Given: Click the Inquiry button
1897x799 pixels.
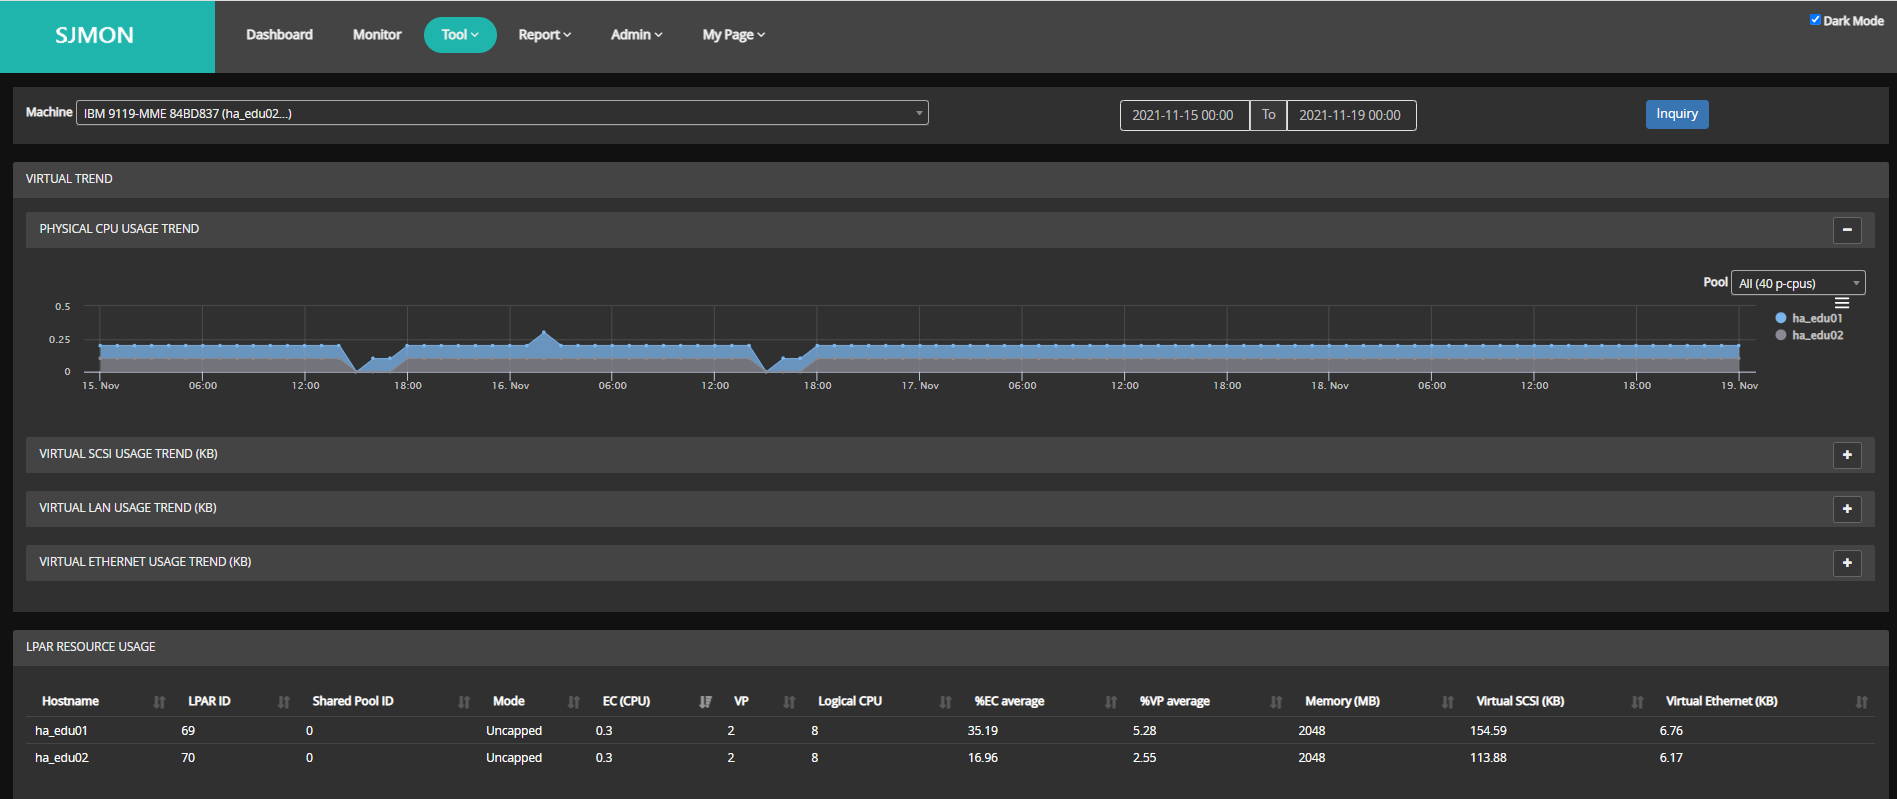Looking at the screenshot, I should 1676,114.
